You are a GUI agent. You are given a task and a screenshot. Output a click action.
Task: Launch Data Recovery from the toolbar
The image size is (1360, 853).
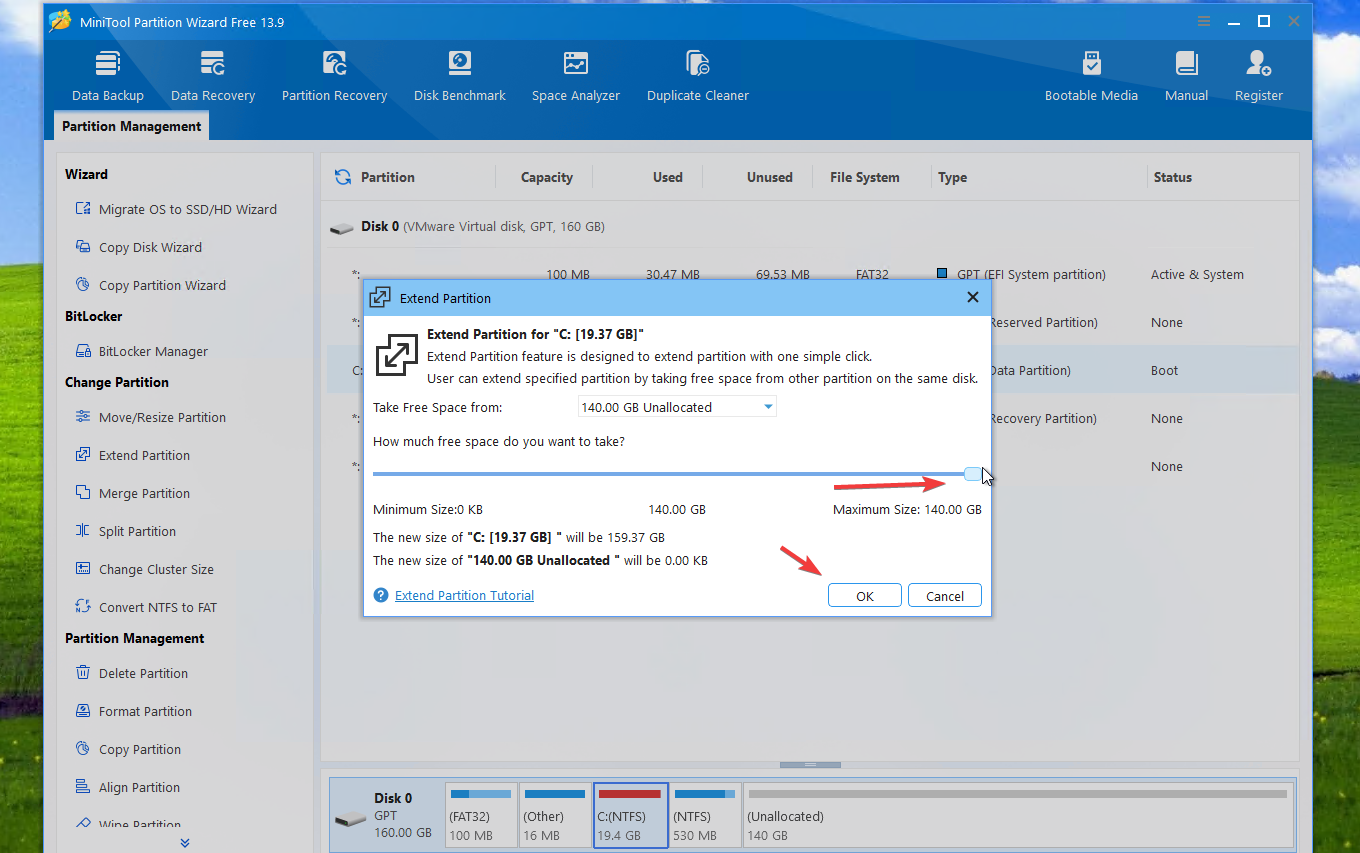(x=213, y=77)
